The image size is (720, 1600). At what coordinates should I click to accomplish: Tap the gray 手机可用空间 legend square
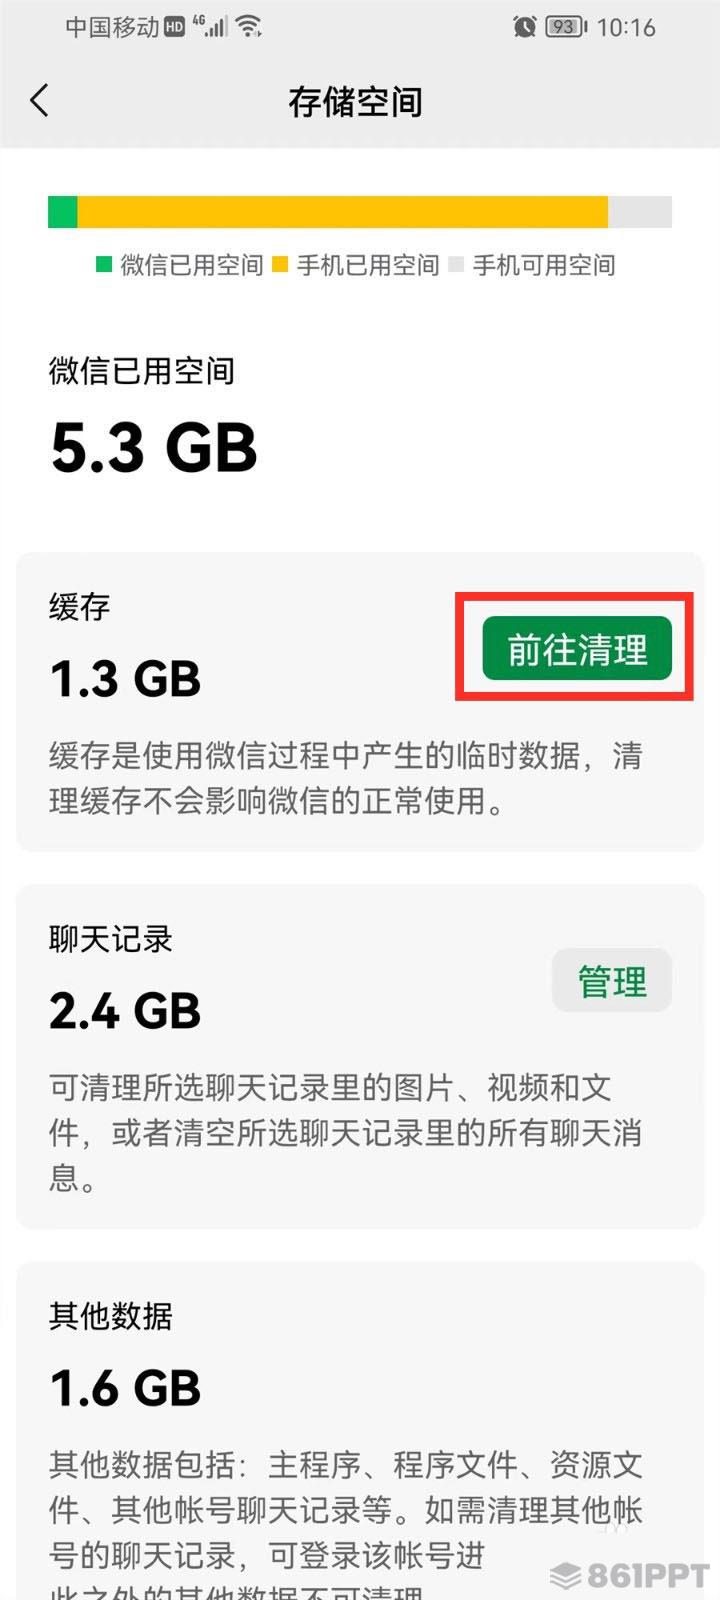tap(456, 264)
